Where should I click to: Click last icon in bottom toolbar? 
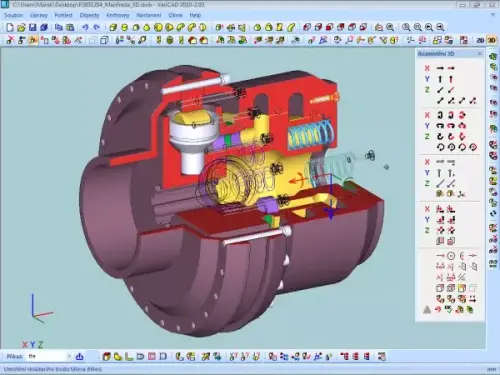[382, 356]
